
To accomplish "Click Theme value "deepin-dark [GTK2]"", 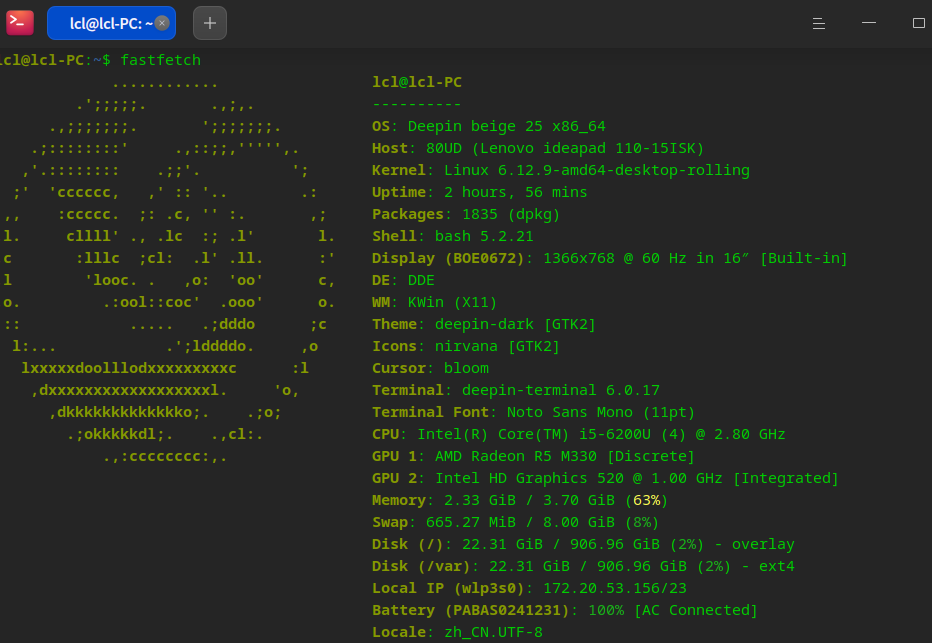I will 515,324.
